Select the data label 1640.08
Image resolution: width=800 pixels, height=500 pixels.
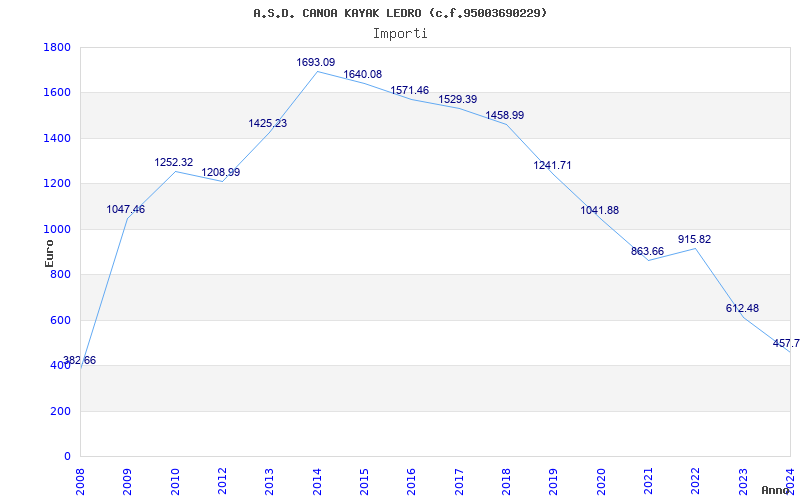pos(363,74)
